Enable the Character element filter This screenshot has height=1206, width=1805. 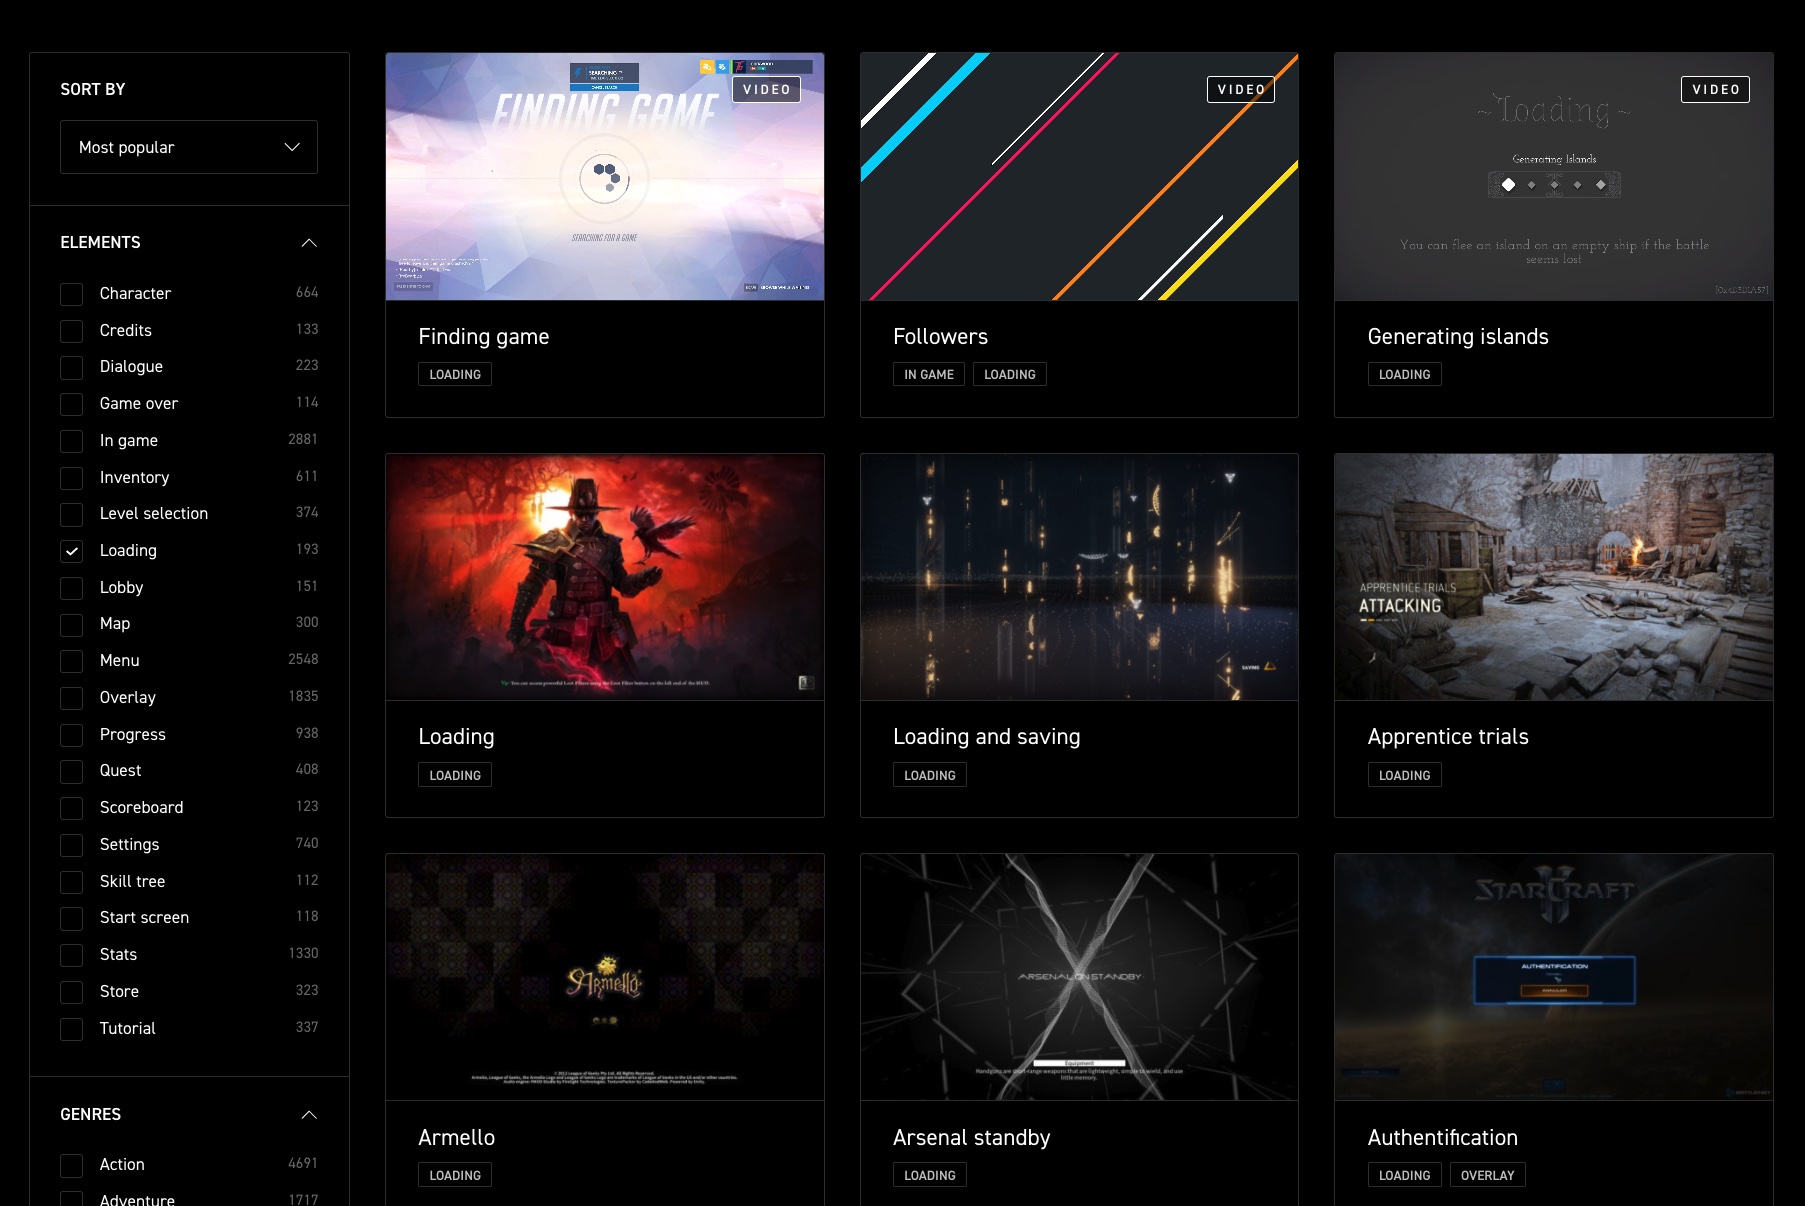(x=71, y=294)
